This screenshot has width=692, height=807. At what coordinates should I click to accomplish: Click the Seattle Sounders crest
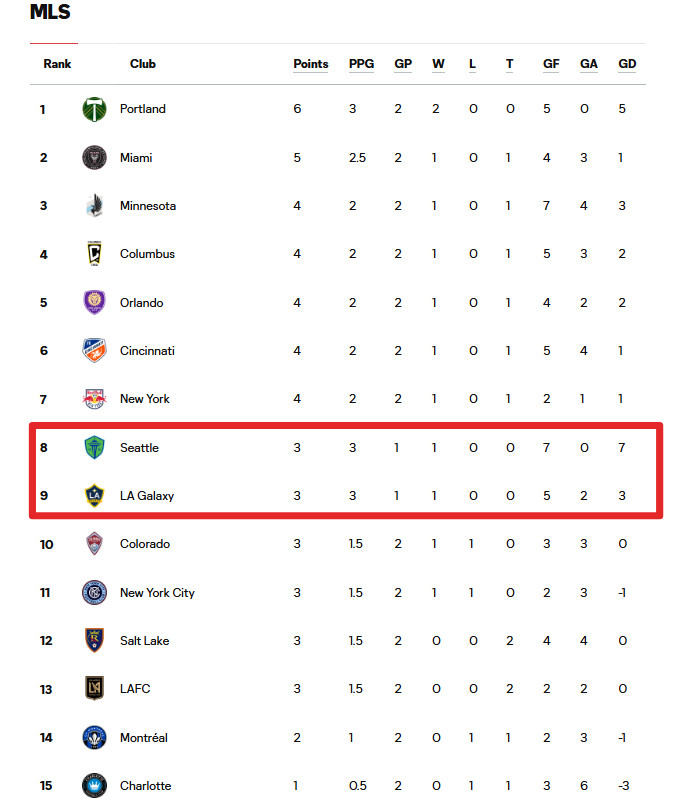pyautogui.click(x=94, y=447)
